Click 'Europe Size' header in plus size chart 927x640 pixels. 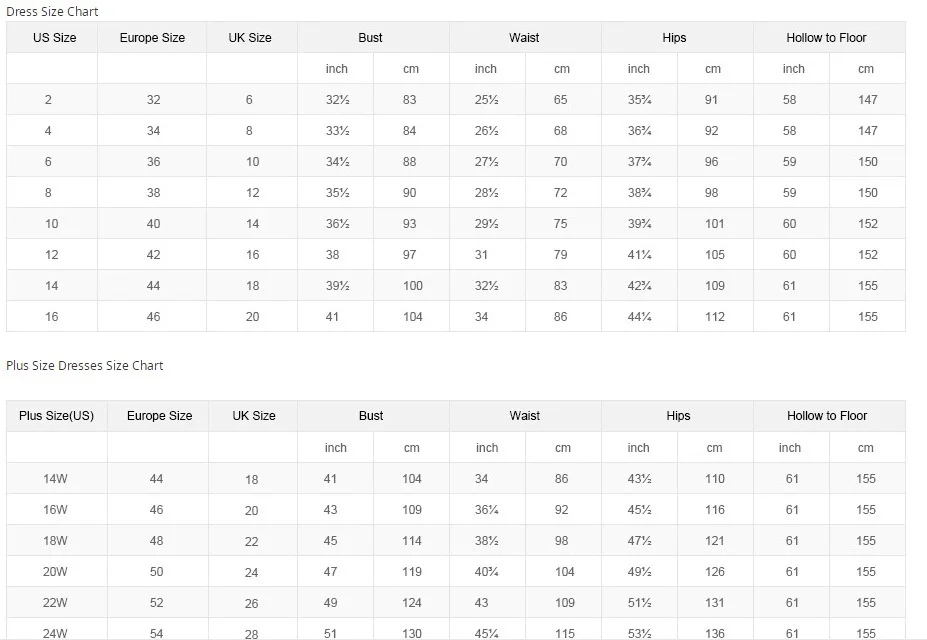pos(160,416)
